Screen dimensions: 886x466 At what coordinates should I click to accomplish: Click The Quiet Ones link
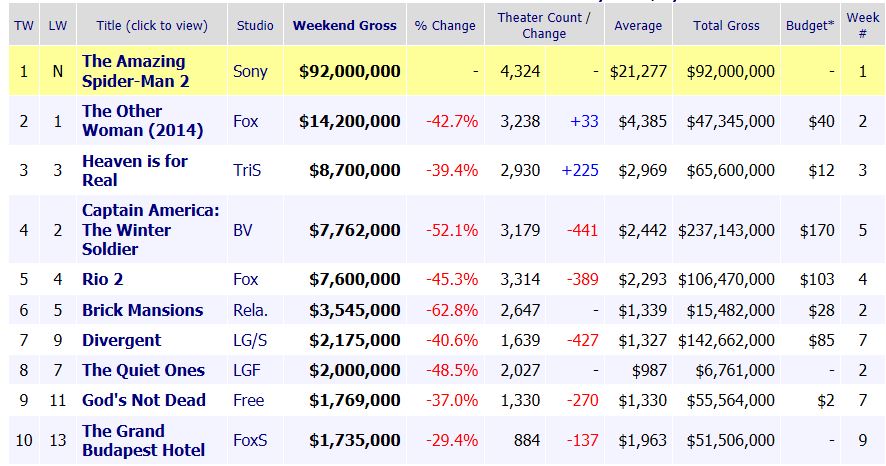click(143, 370)
